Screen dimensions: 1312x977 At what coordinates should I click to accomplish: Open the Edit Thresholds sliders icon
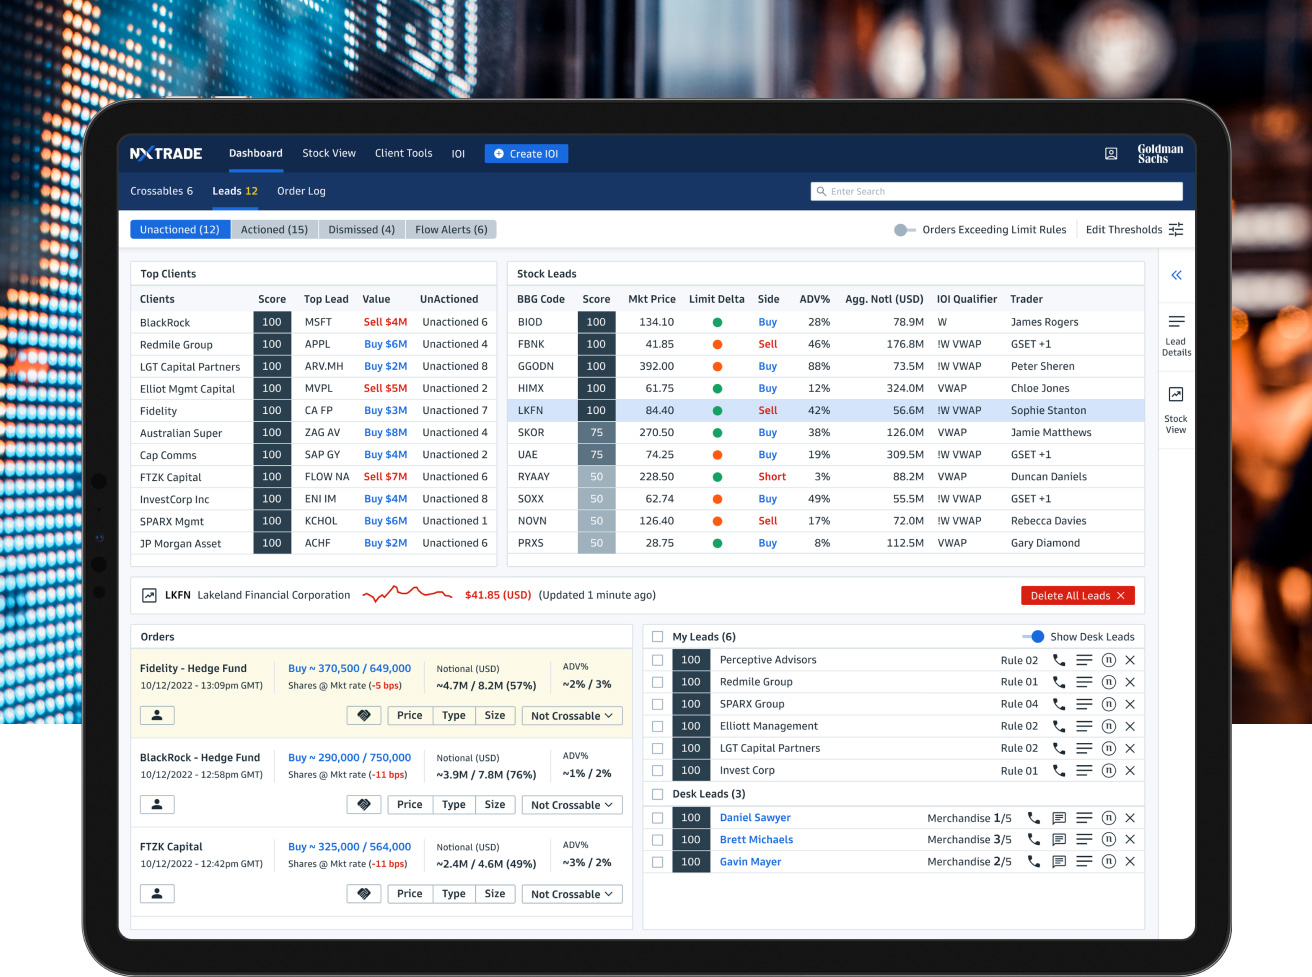coord(1176,230)
